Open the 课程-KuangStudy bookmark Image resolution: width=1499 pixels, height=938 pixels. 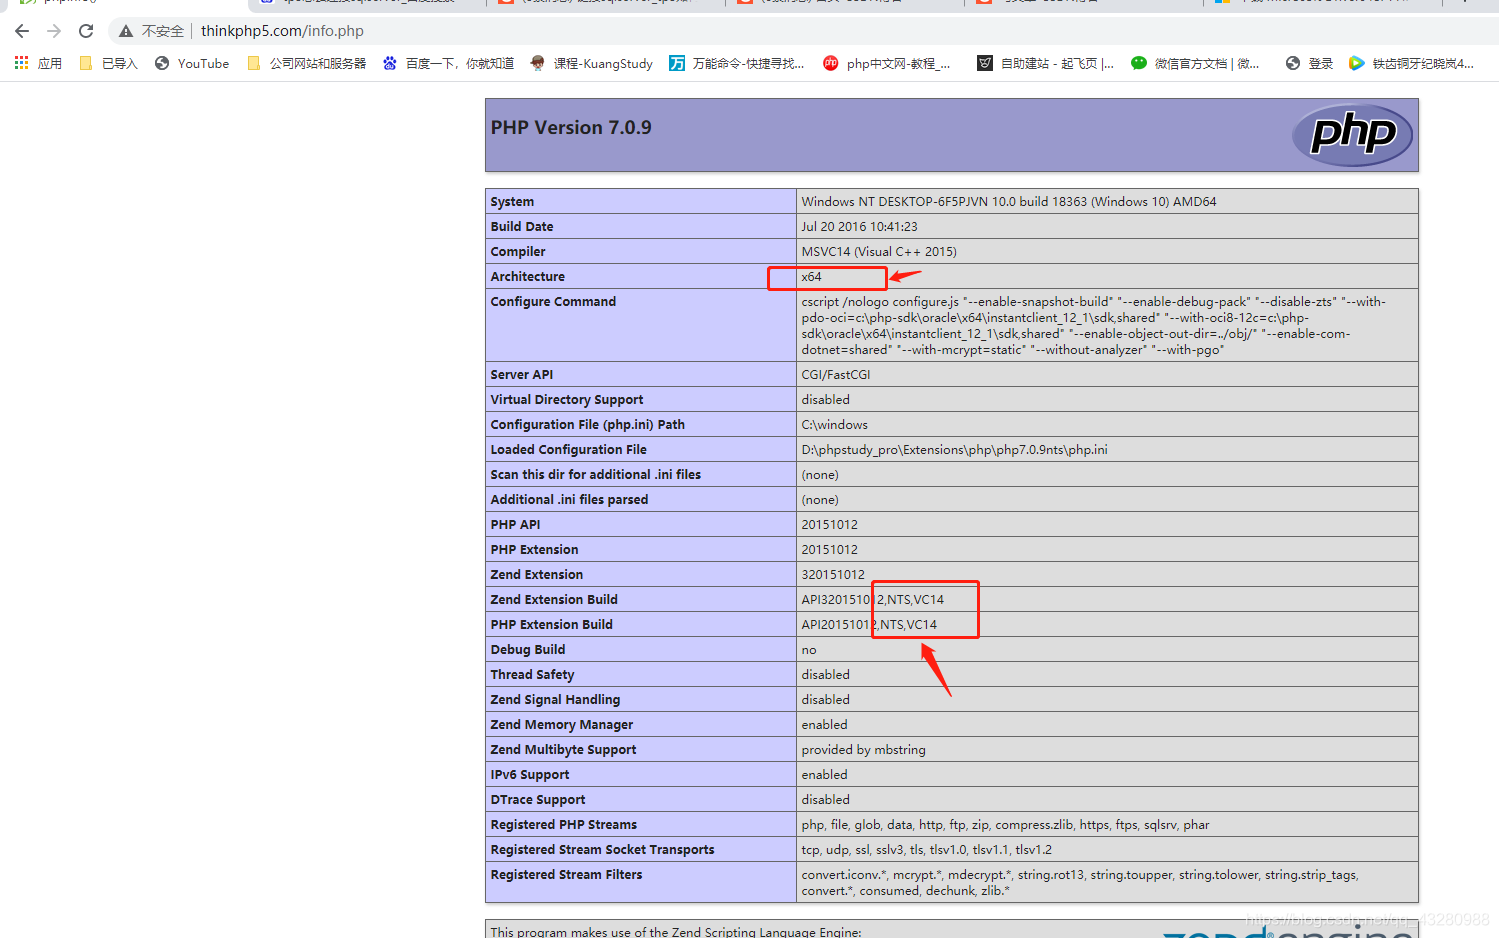pos(591,63)
